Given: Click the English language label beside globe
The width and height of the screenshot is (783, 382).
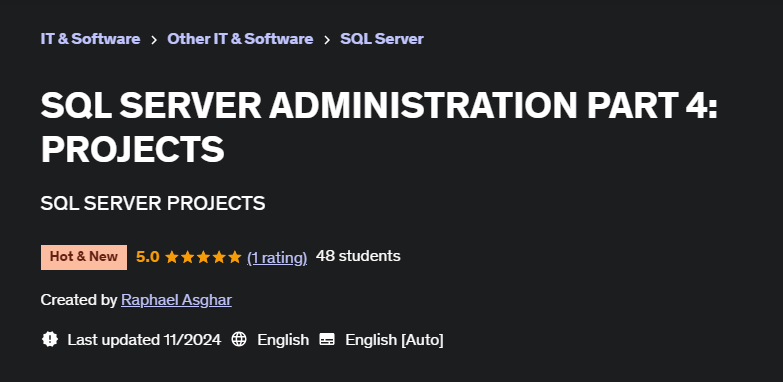Looking at the screenshot, I should [x=283, y=340].
